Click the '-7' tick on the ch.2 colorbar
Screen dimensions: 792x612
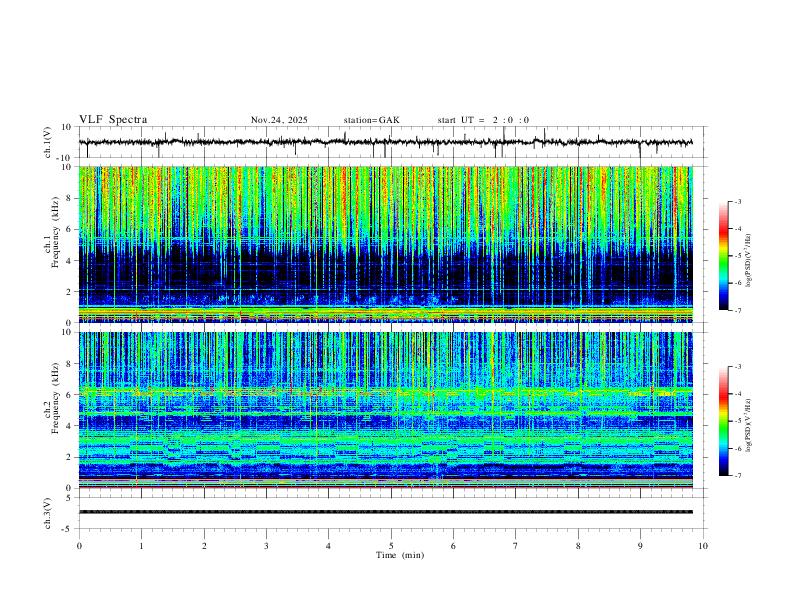click(x=738, y=476)
